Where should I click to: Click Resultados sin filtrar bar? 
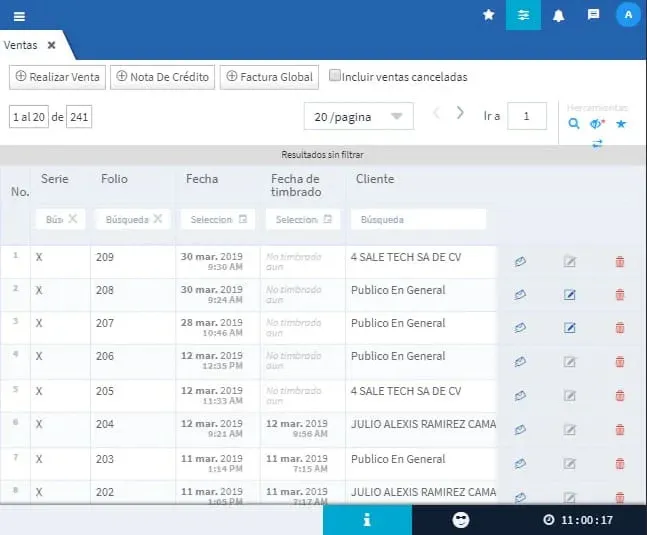323,155
